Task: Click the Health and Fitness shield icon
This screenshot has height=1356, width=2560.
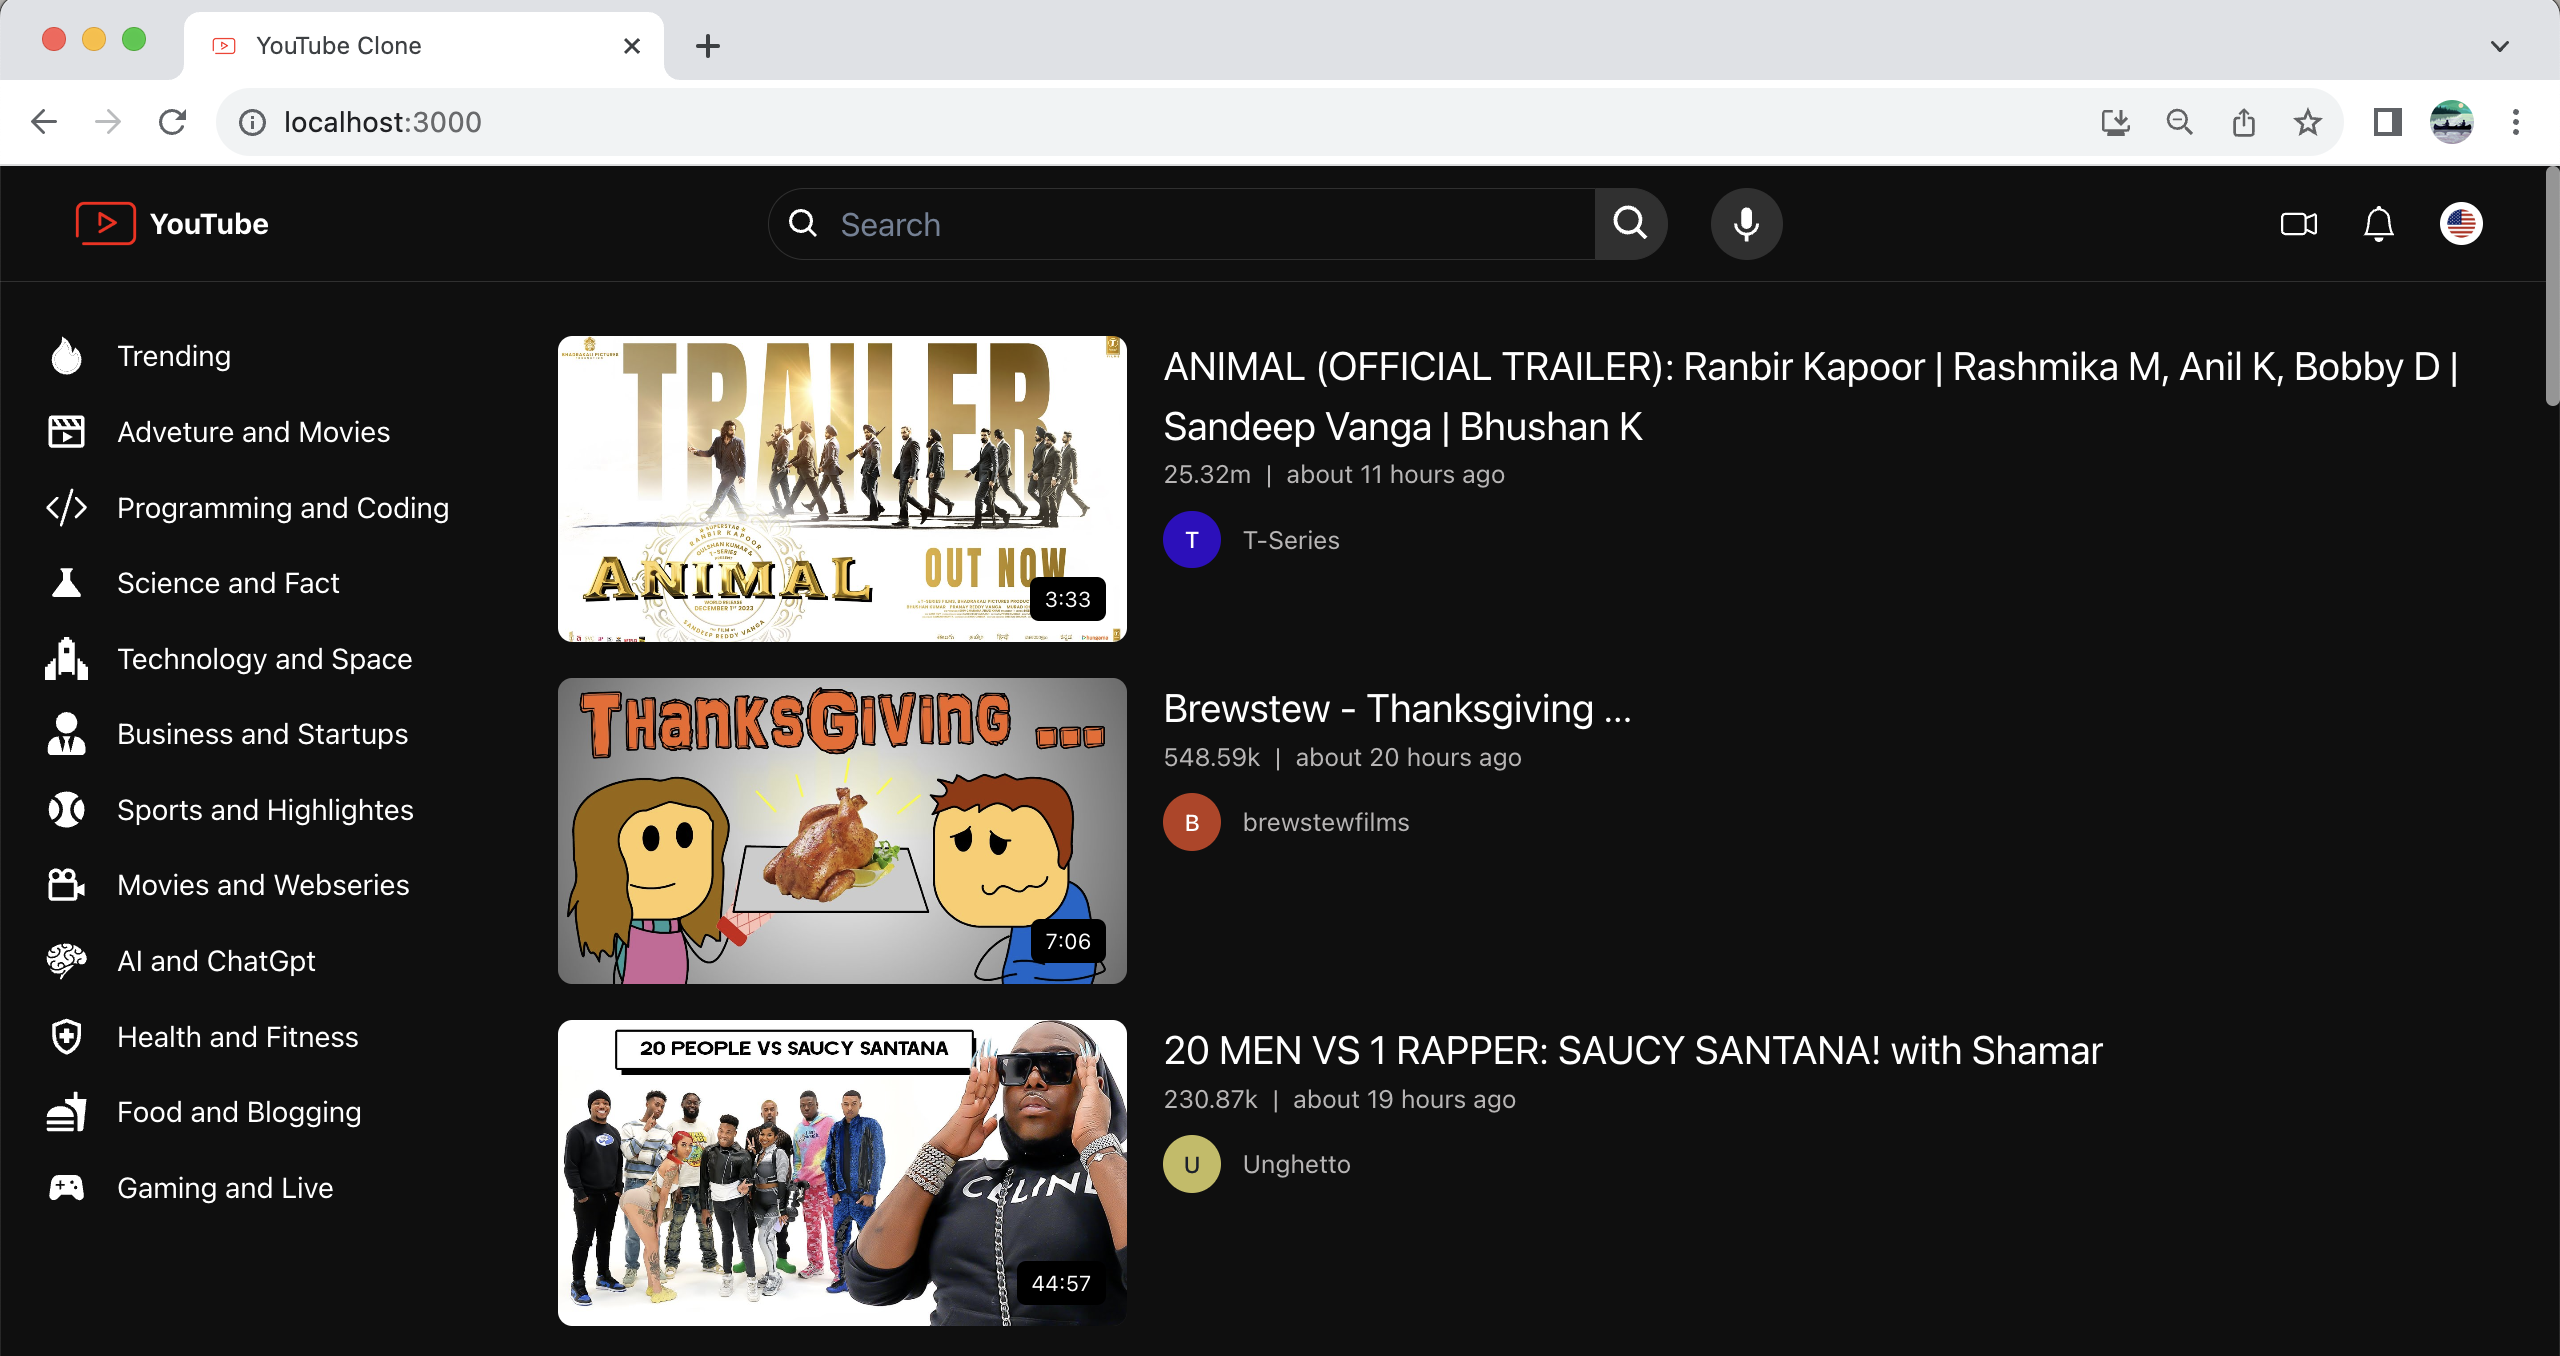Action: 66,1037
